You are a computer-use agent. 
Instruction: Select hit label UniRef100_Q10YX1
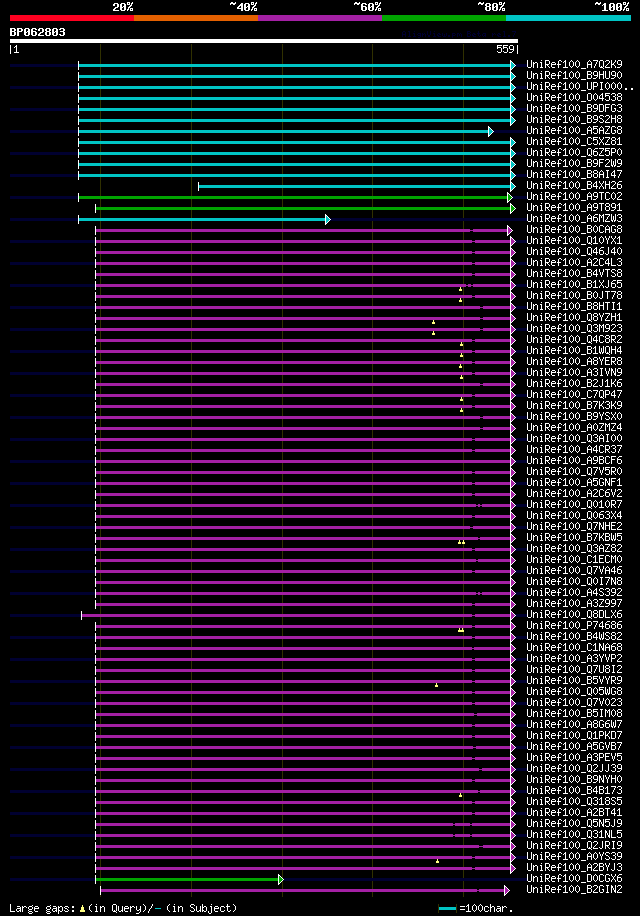tap(574, 240)
